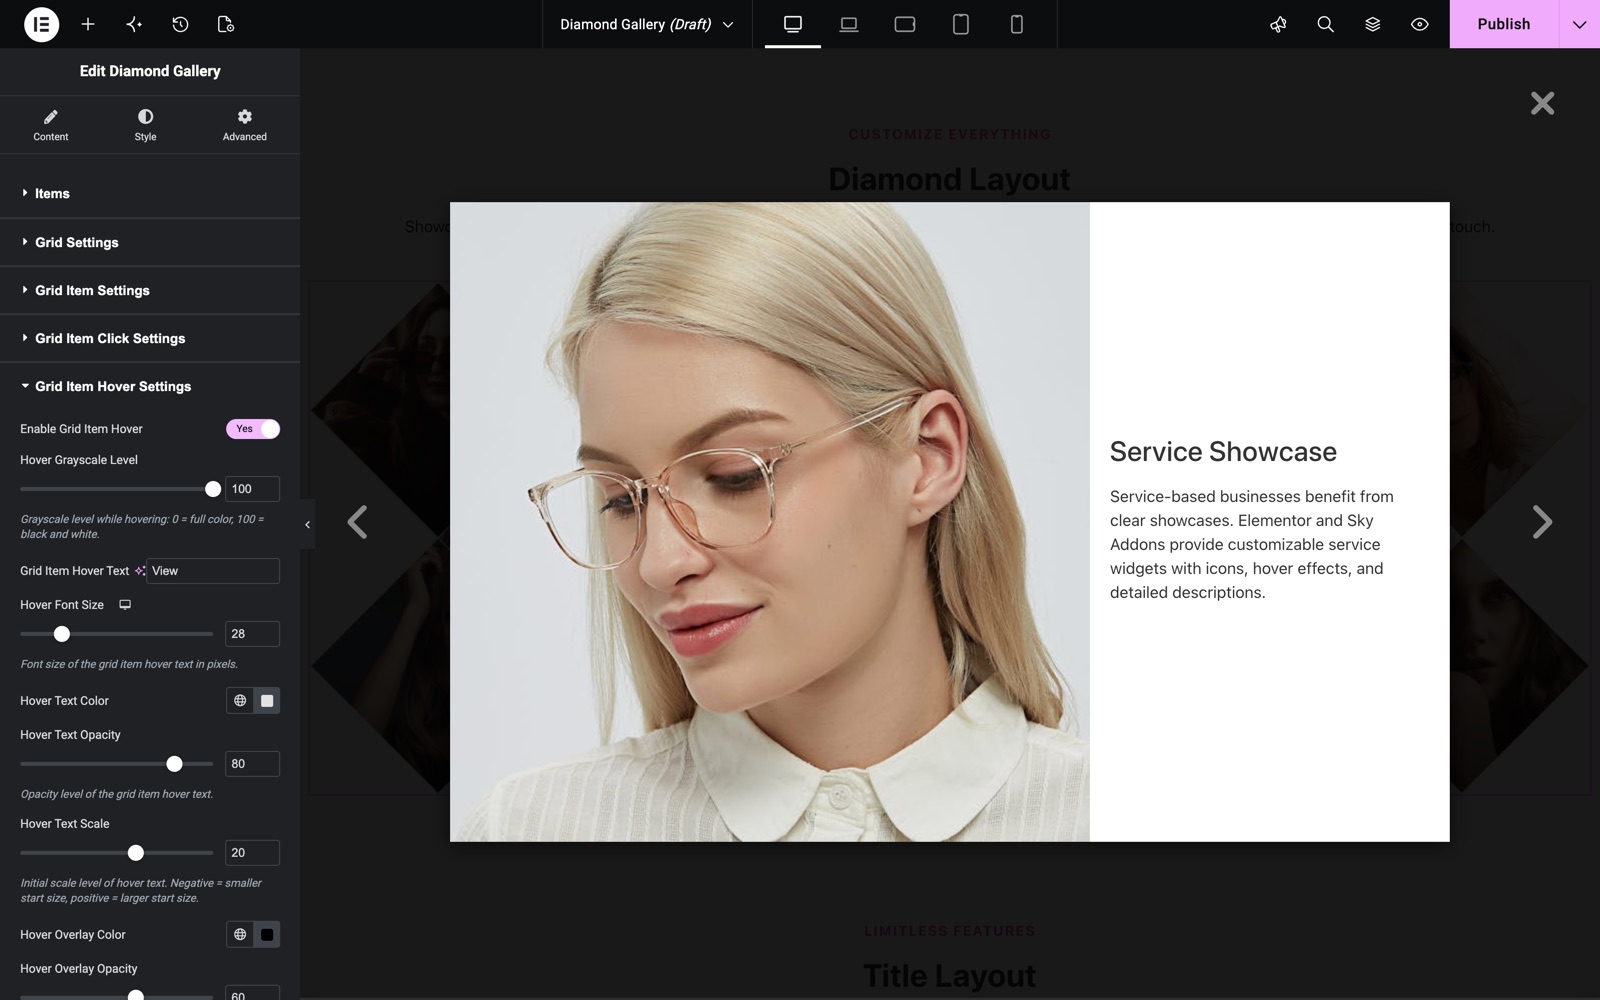1600x1000 pixels.
Task: Open the What's New megaphone icon
Action: [1278, 24]
